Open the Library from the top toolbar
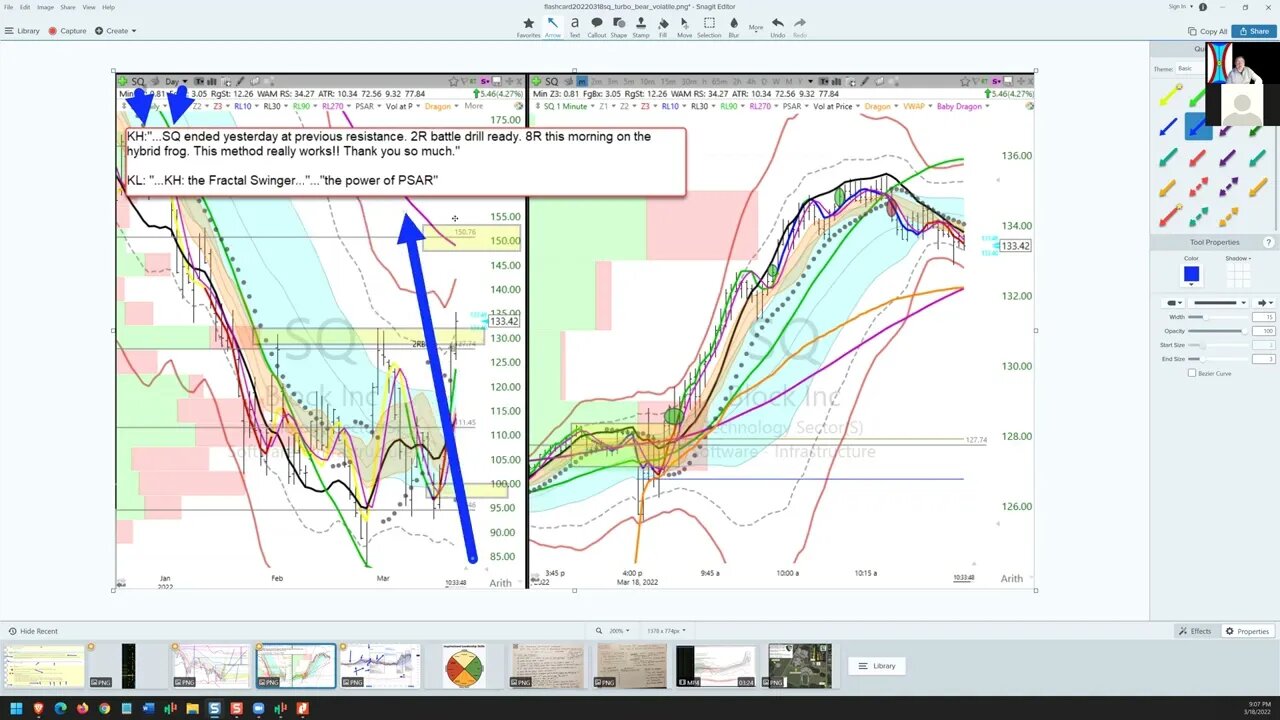 click(23, 31)
